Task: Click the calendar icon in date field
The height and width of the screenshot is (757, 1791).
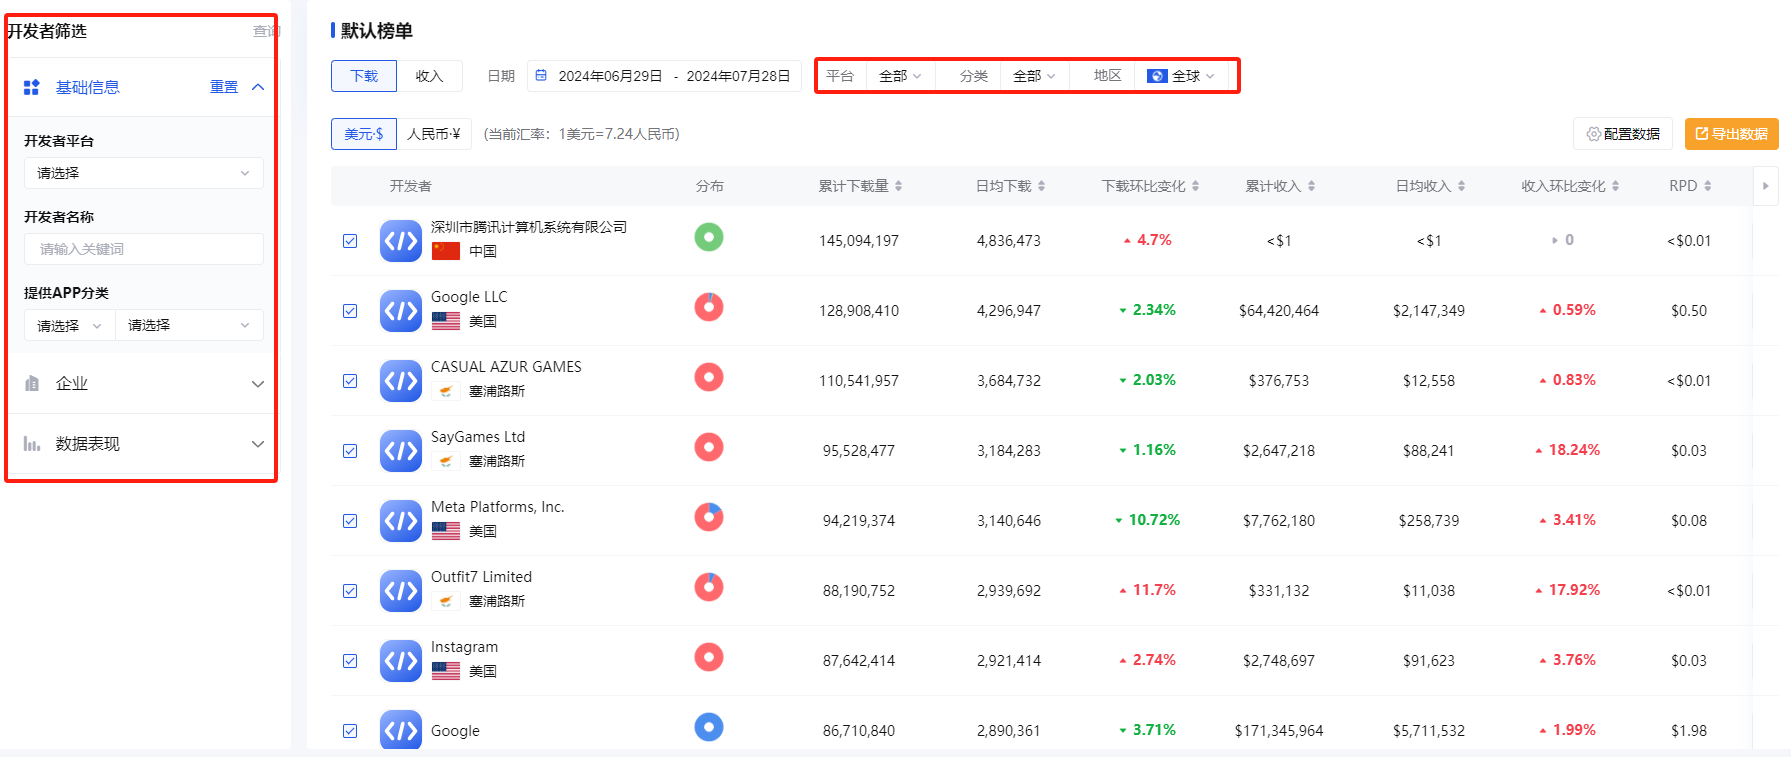Action: click(542, 76)
